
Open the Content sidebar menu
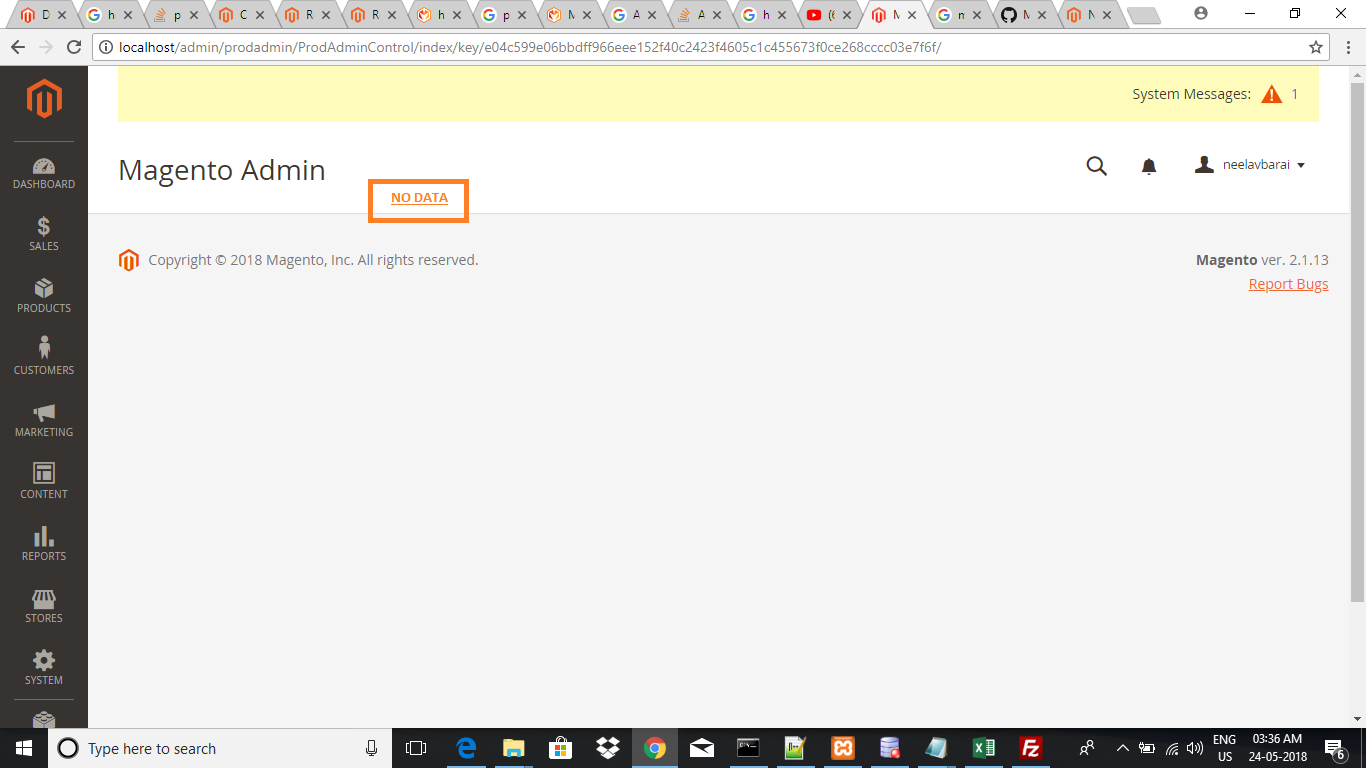coord(44,481)
